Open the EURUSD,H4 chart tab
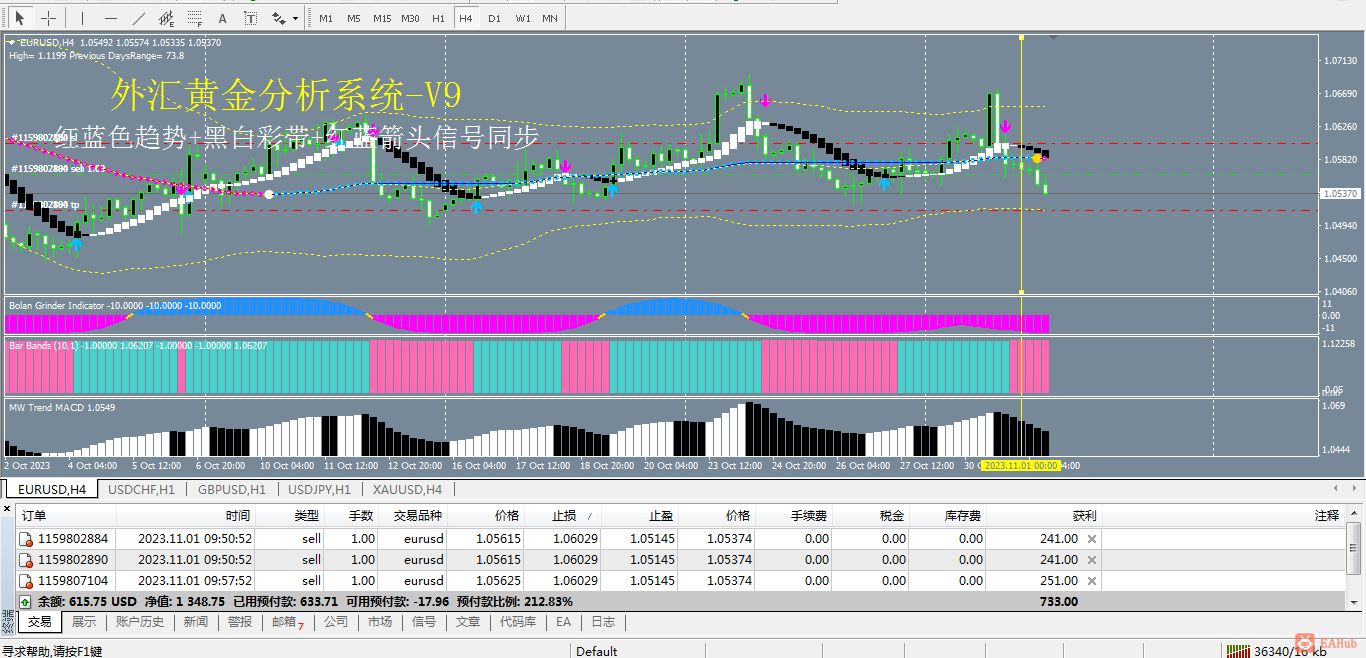The width and height of the screenshot is (1366, 658). click(52, 489)
